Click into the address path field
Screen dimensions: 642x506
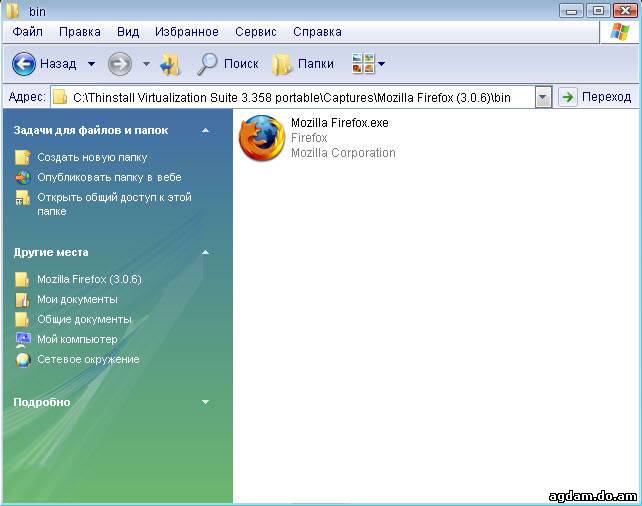292,97
